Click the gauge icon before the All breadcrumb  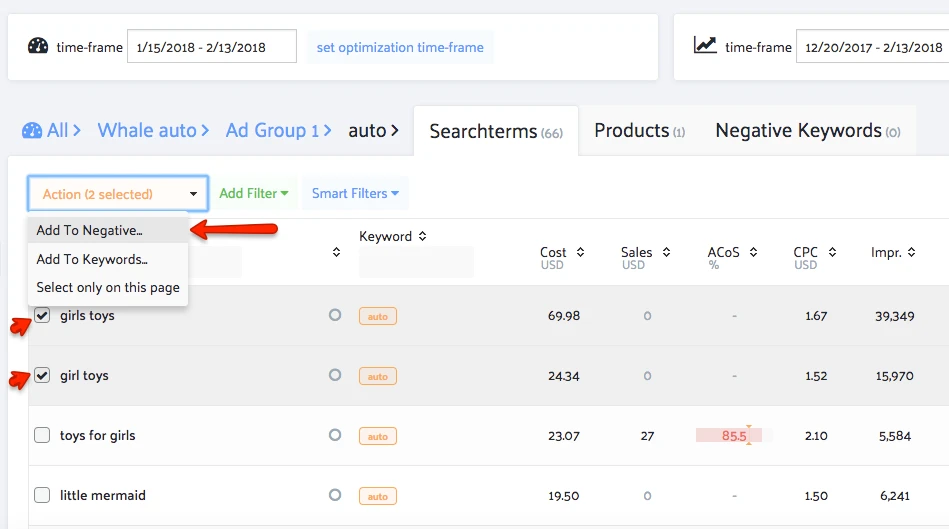[32, 131]
